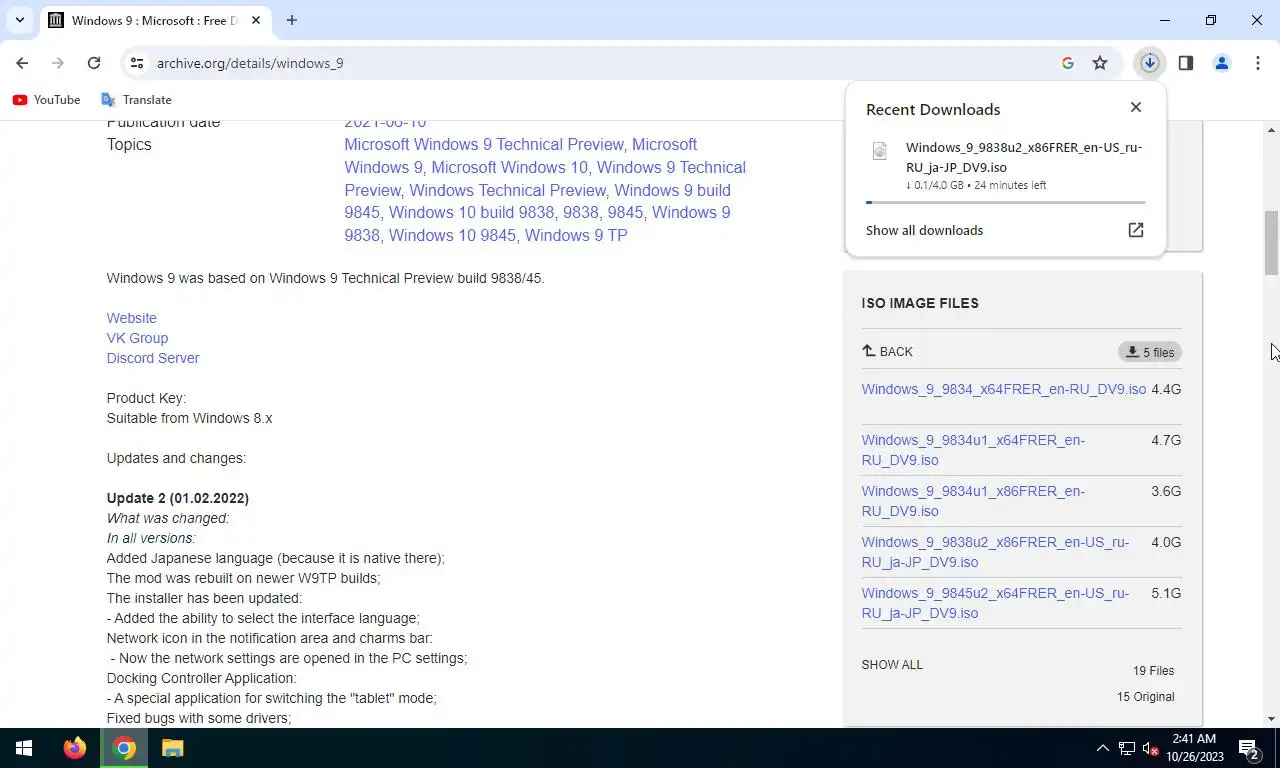Reload the archive.org page
The height and width of the screenshot is (768, 1280).
click(x=94, y=63)
